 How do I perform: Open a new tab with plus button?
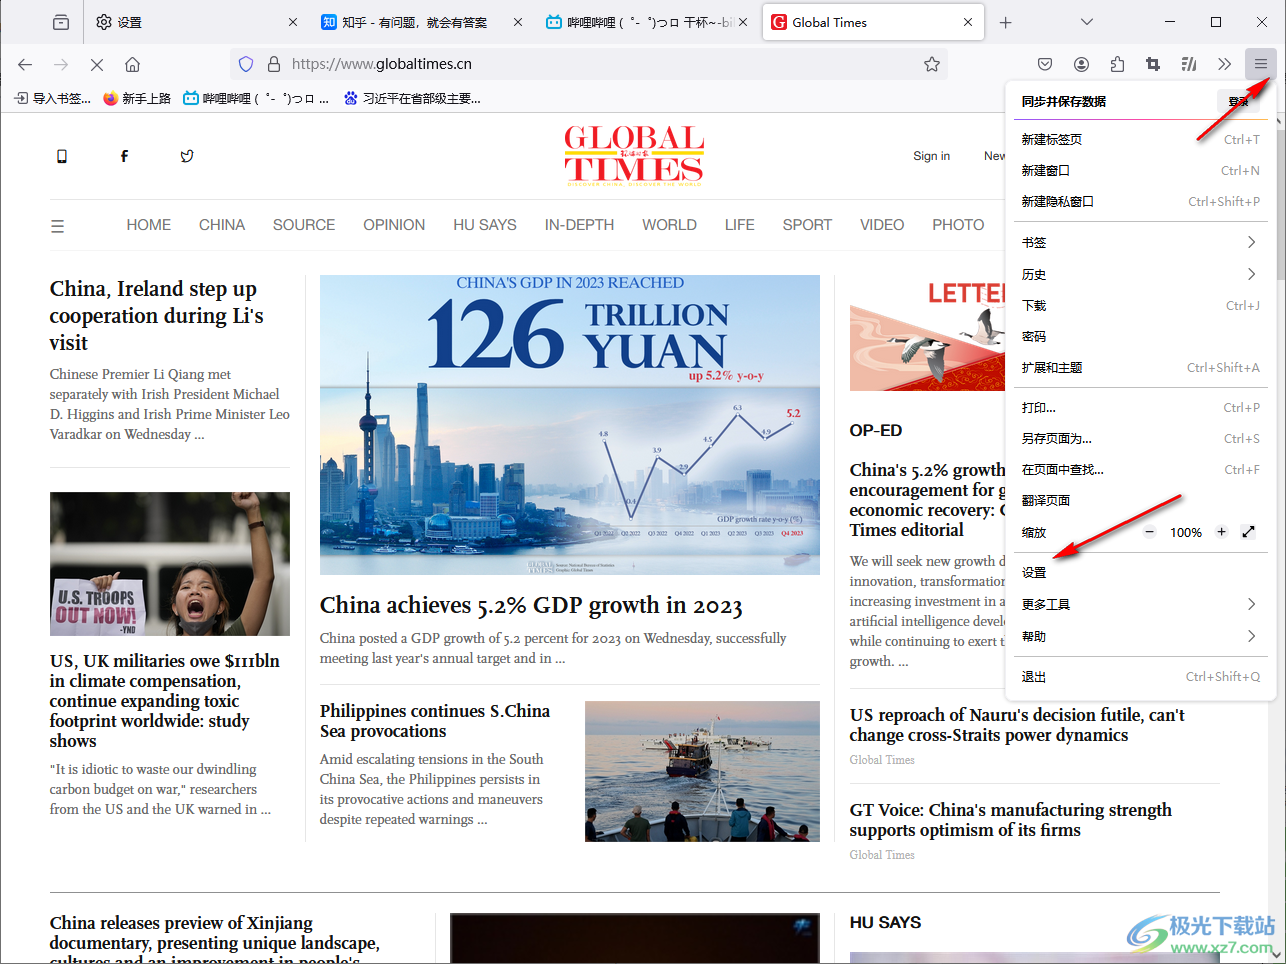1006,22
